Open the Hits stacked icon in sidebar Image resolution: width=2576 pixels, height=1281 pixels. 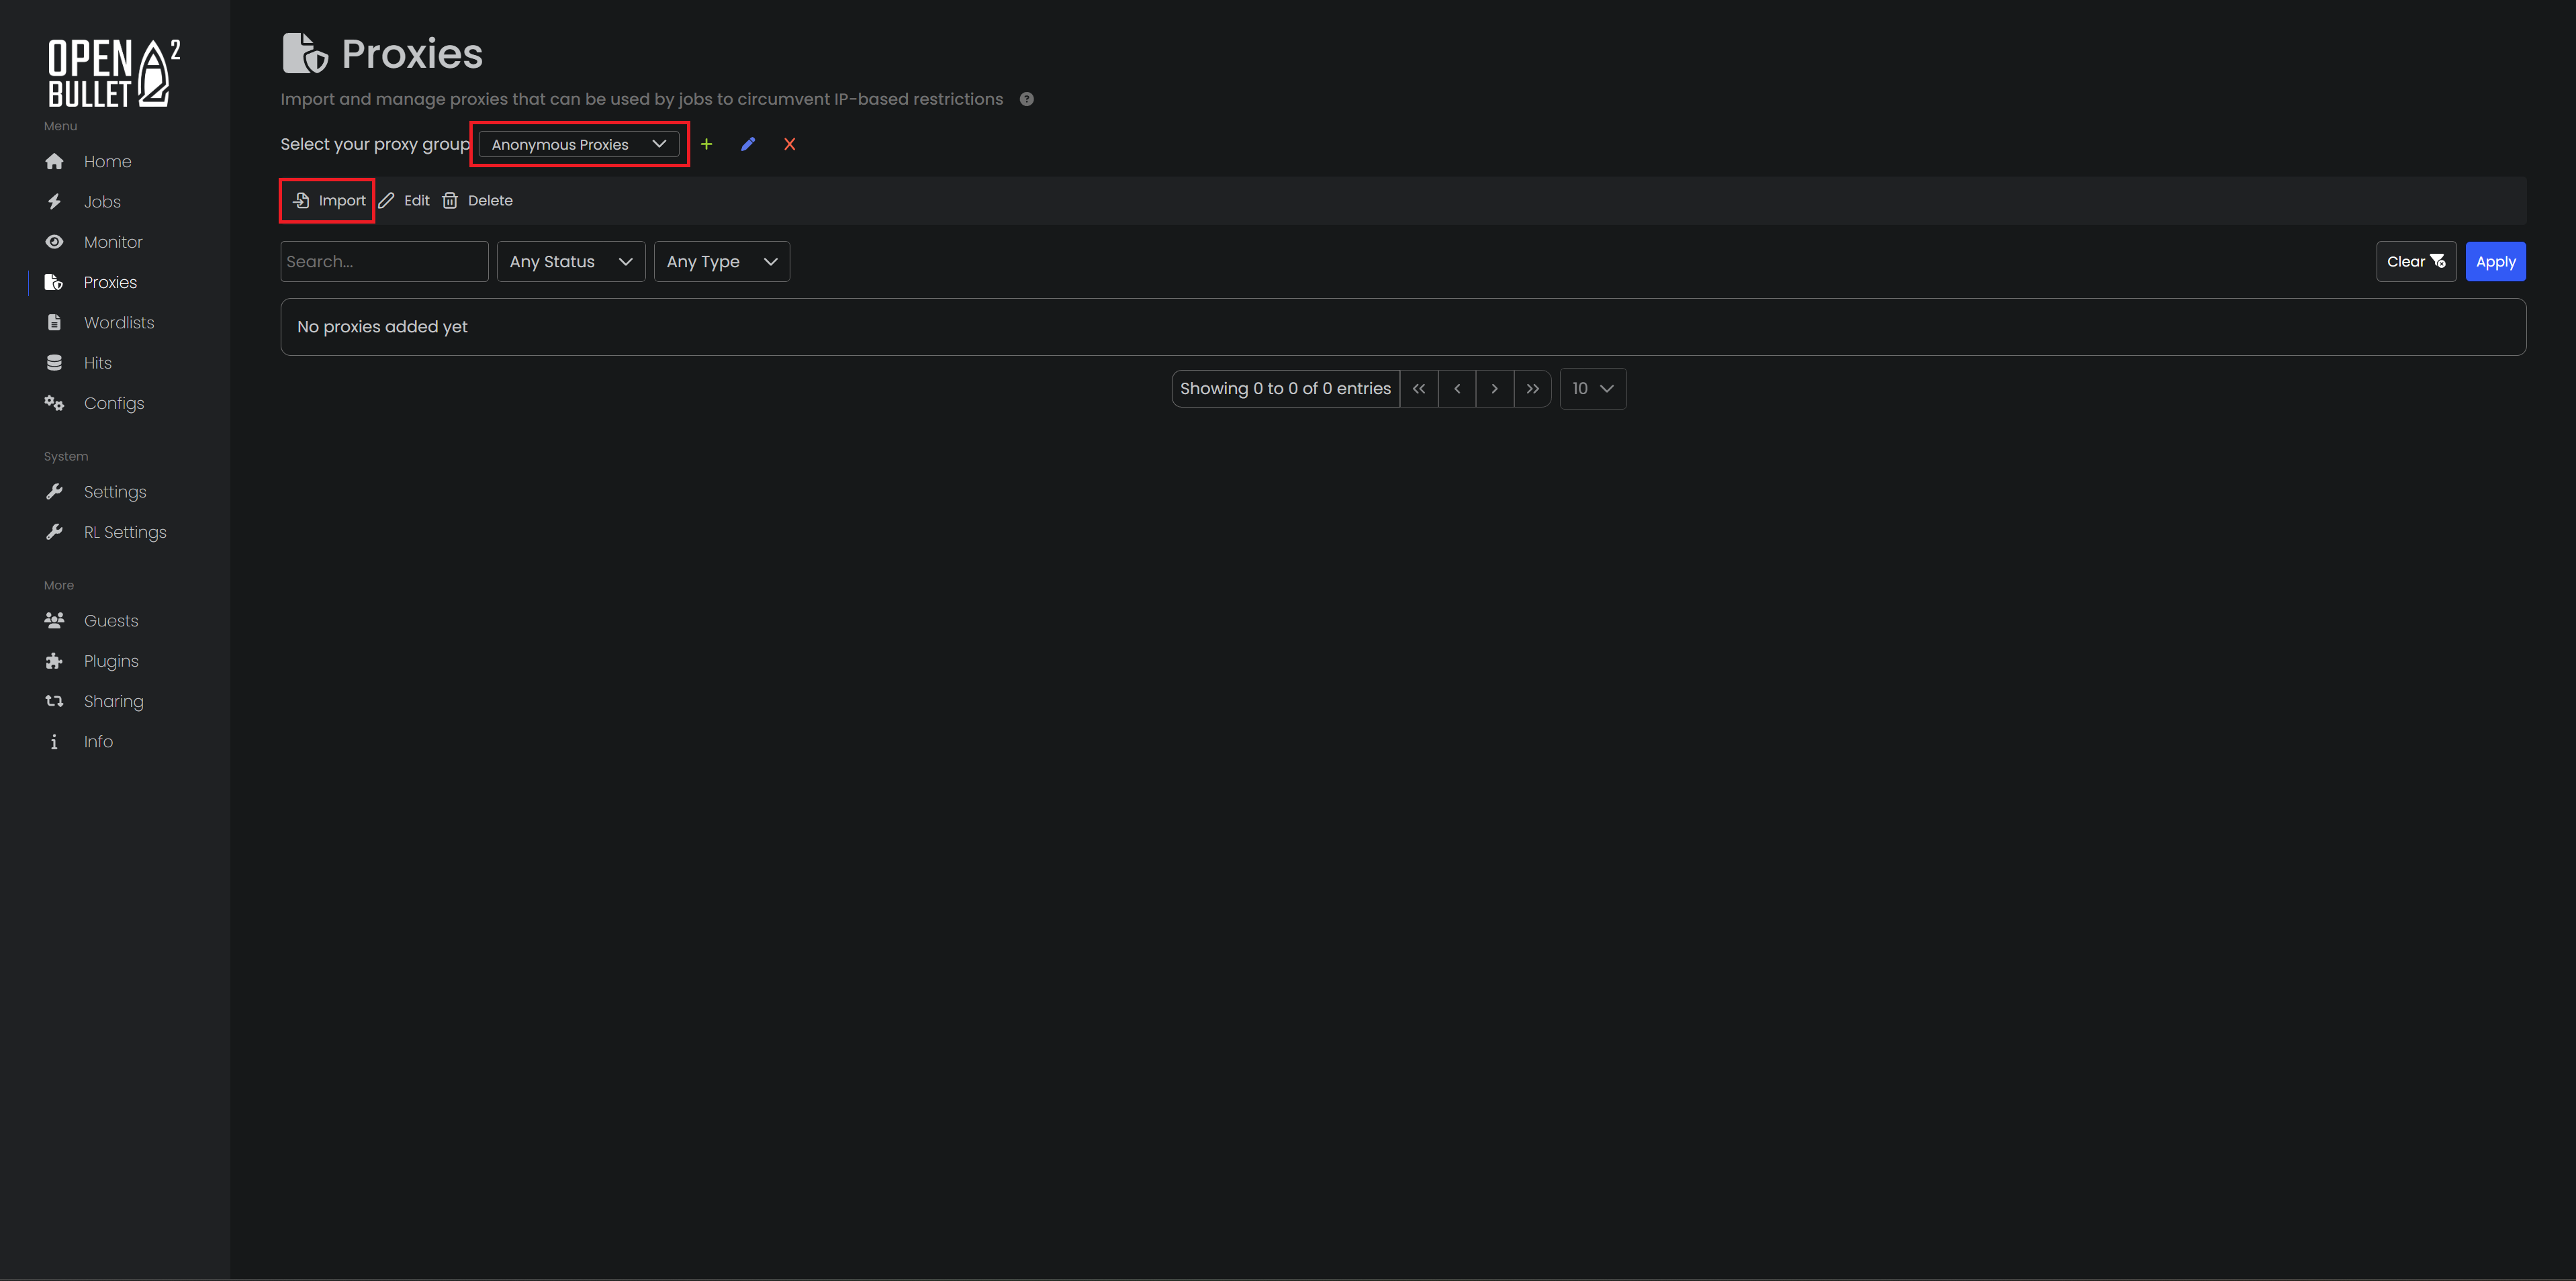54,362
